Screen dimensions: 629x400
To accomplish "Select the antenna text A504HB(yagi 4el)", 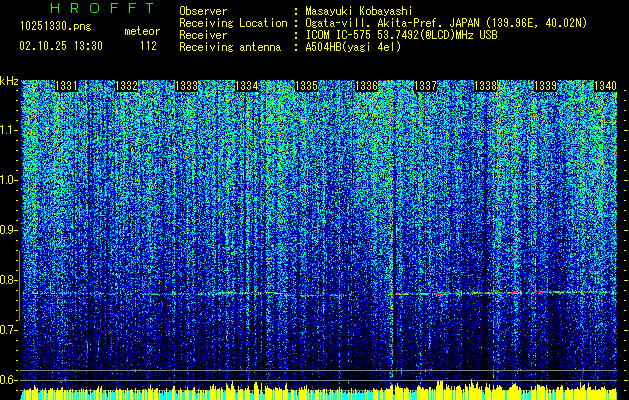I will pyautogui.click(x=353, y=47).
